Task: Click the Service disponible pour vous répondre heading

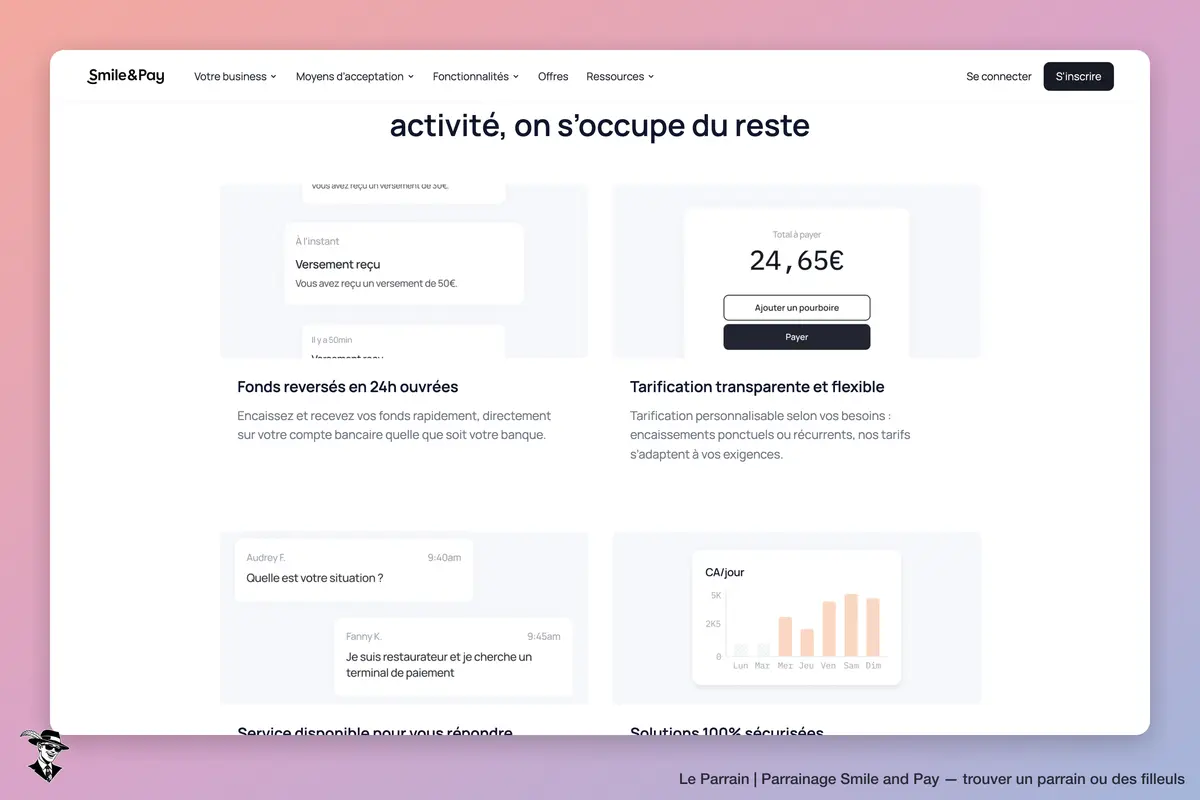Action: [375, 731]
